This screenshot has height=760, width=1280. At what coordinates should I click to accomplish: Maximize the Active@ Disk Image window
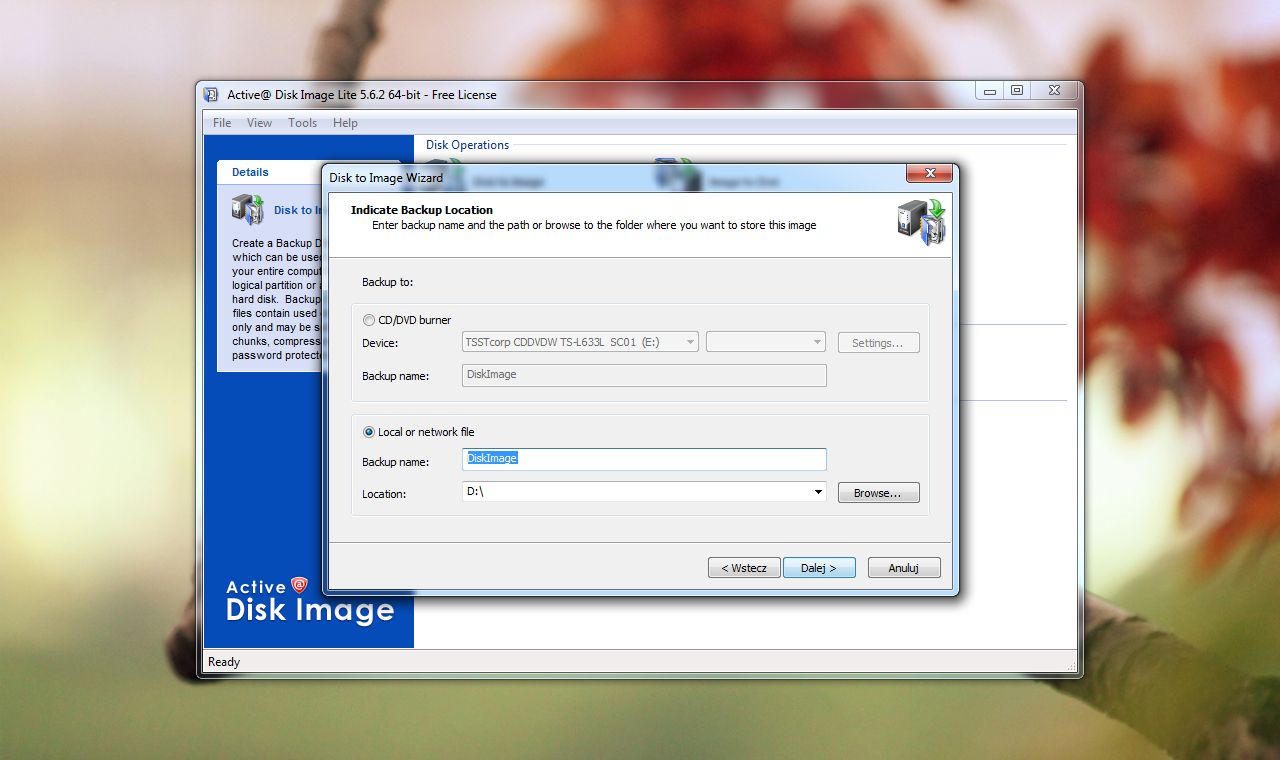[x=1017, y=91]
